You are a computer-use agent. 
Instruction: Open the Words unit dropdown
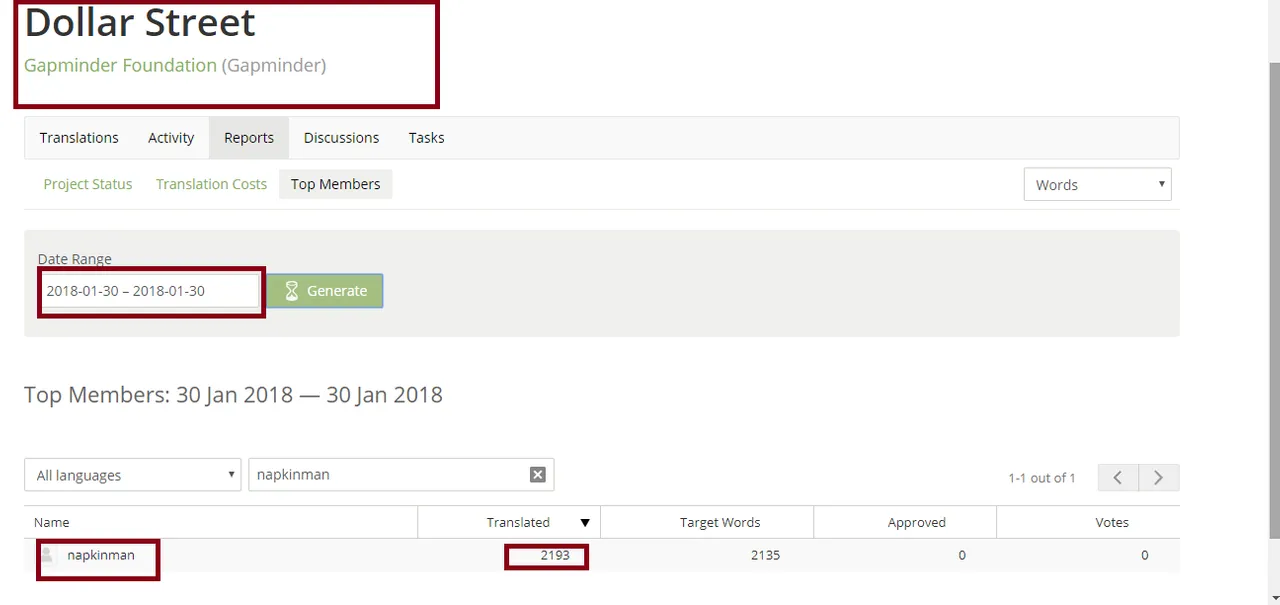[1097, 184]
